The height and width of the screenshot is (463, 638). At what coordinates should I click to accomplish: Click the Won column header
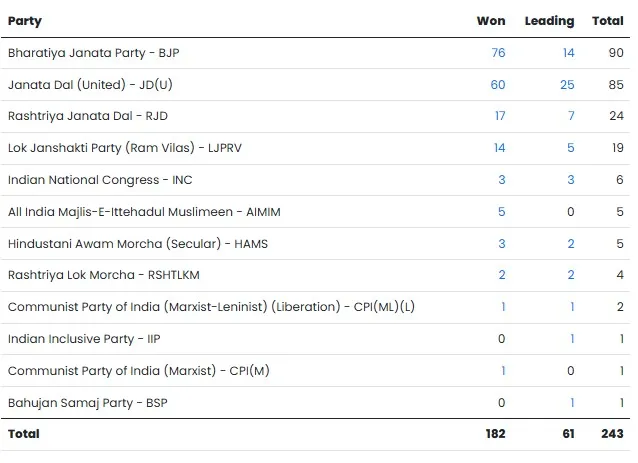(491, 21)
